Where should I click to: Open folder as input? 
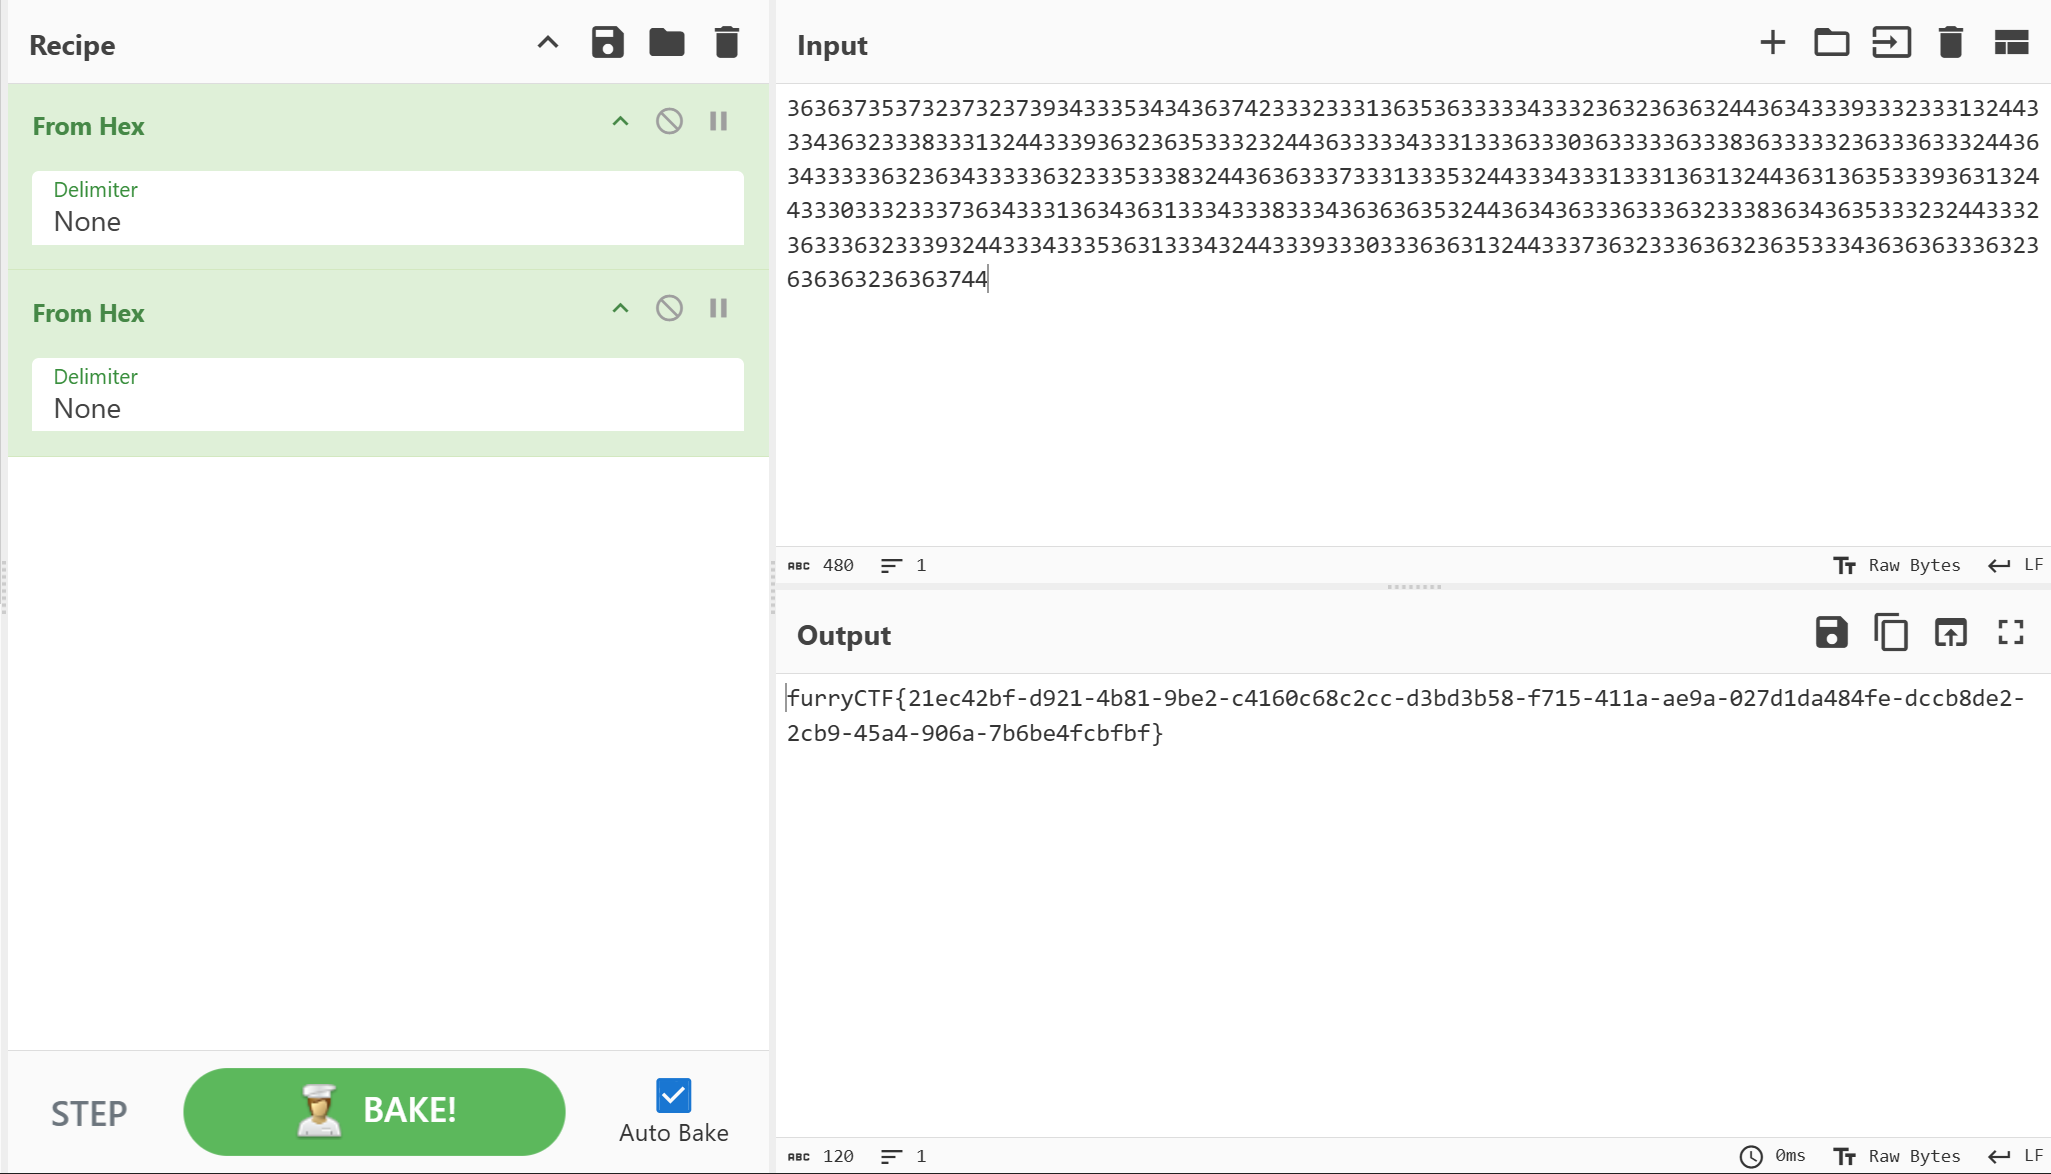point(1831,43)
